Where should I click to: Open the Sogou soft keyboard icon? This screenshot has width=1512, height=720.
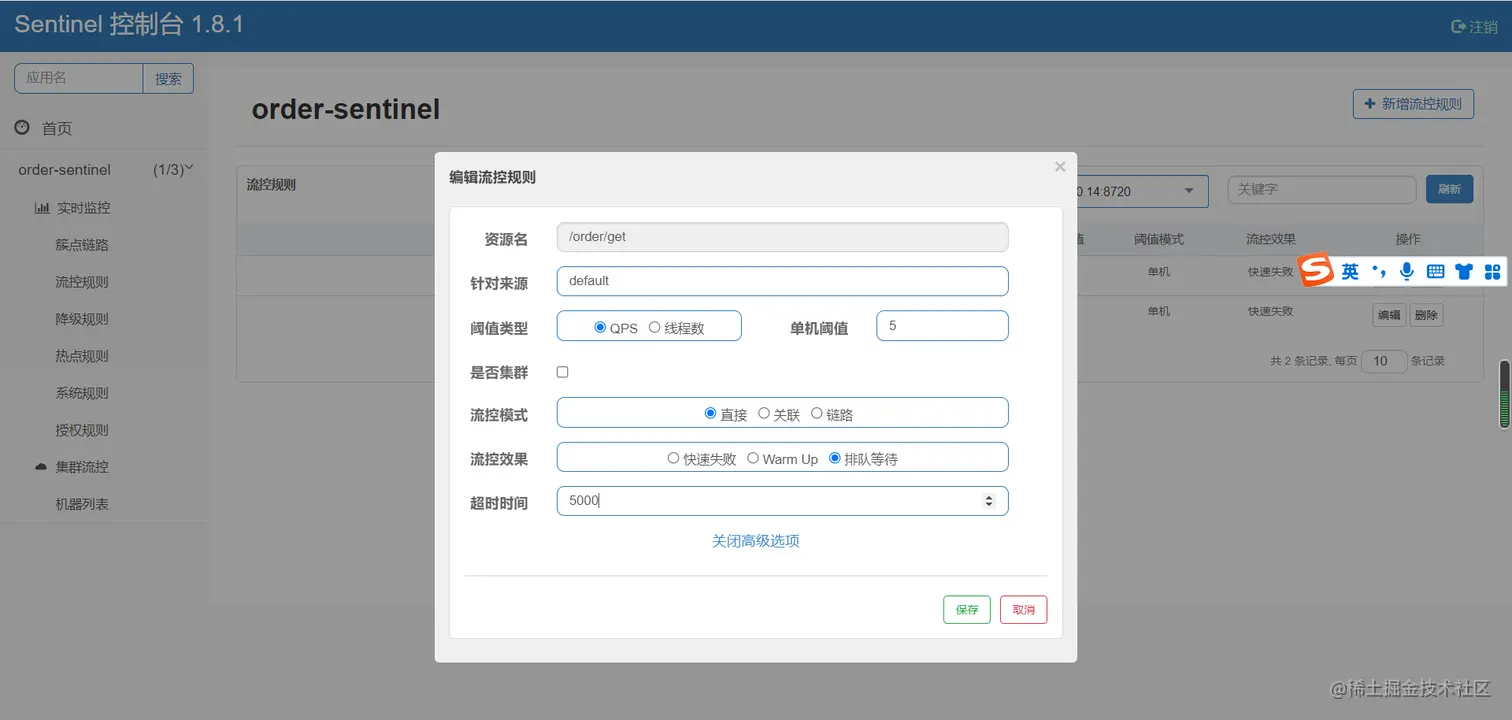pyautogui.click(x=1435, y=271)
